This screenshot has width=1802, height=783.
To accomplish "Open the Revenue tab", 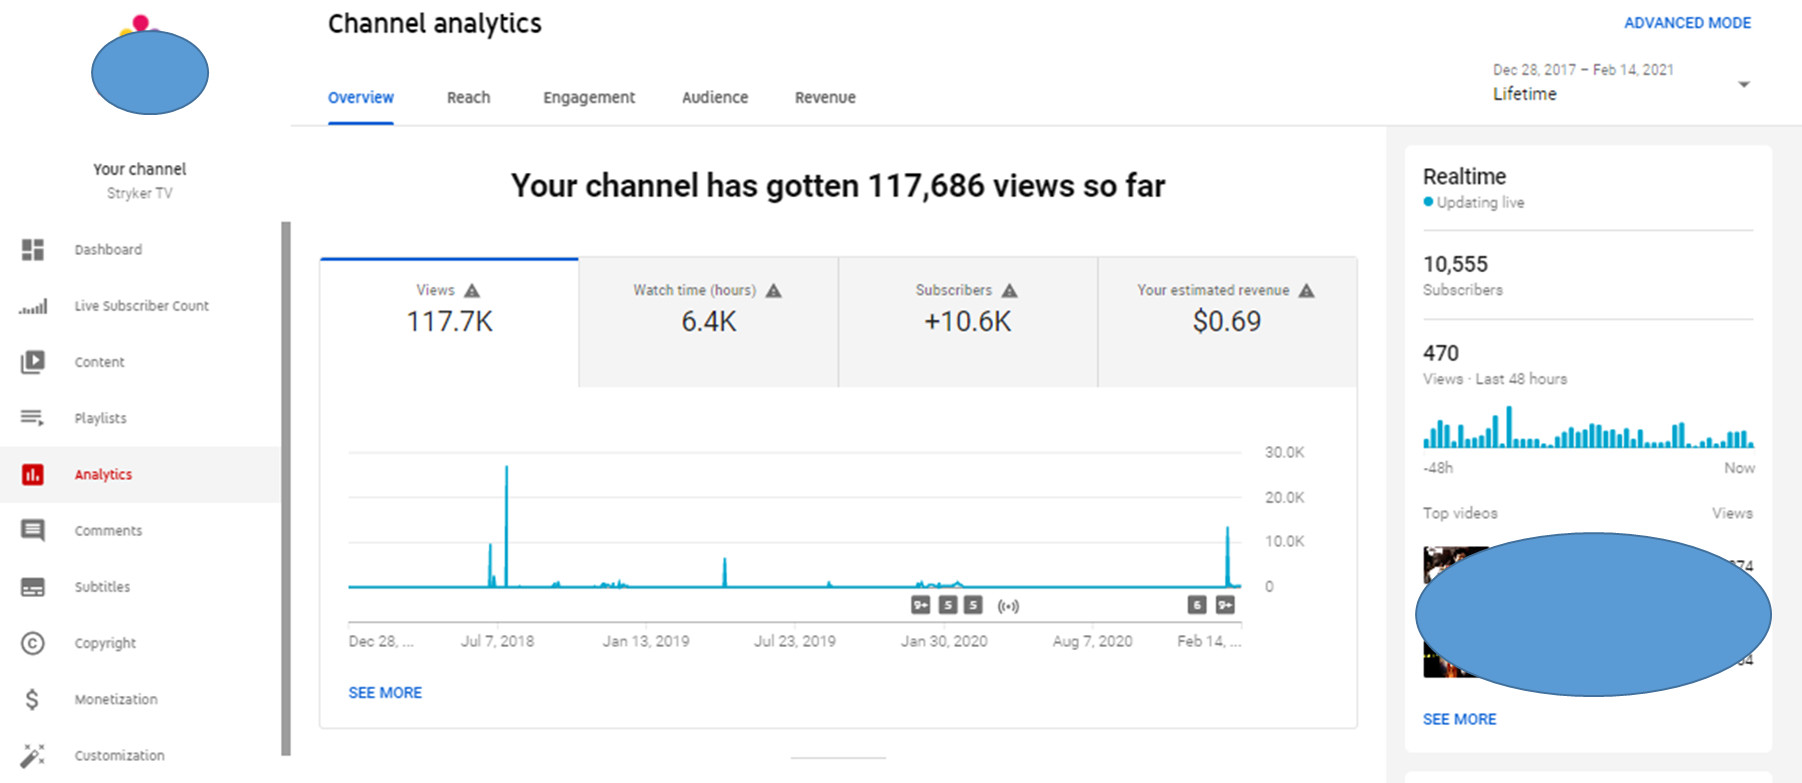I will [x=825, y=98].
